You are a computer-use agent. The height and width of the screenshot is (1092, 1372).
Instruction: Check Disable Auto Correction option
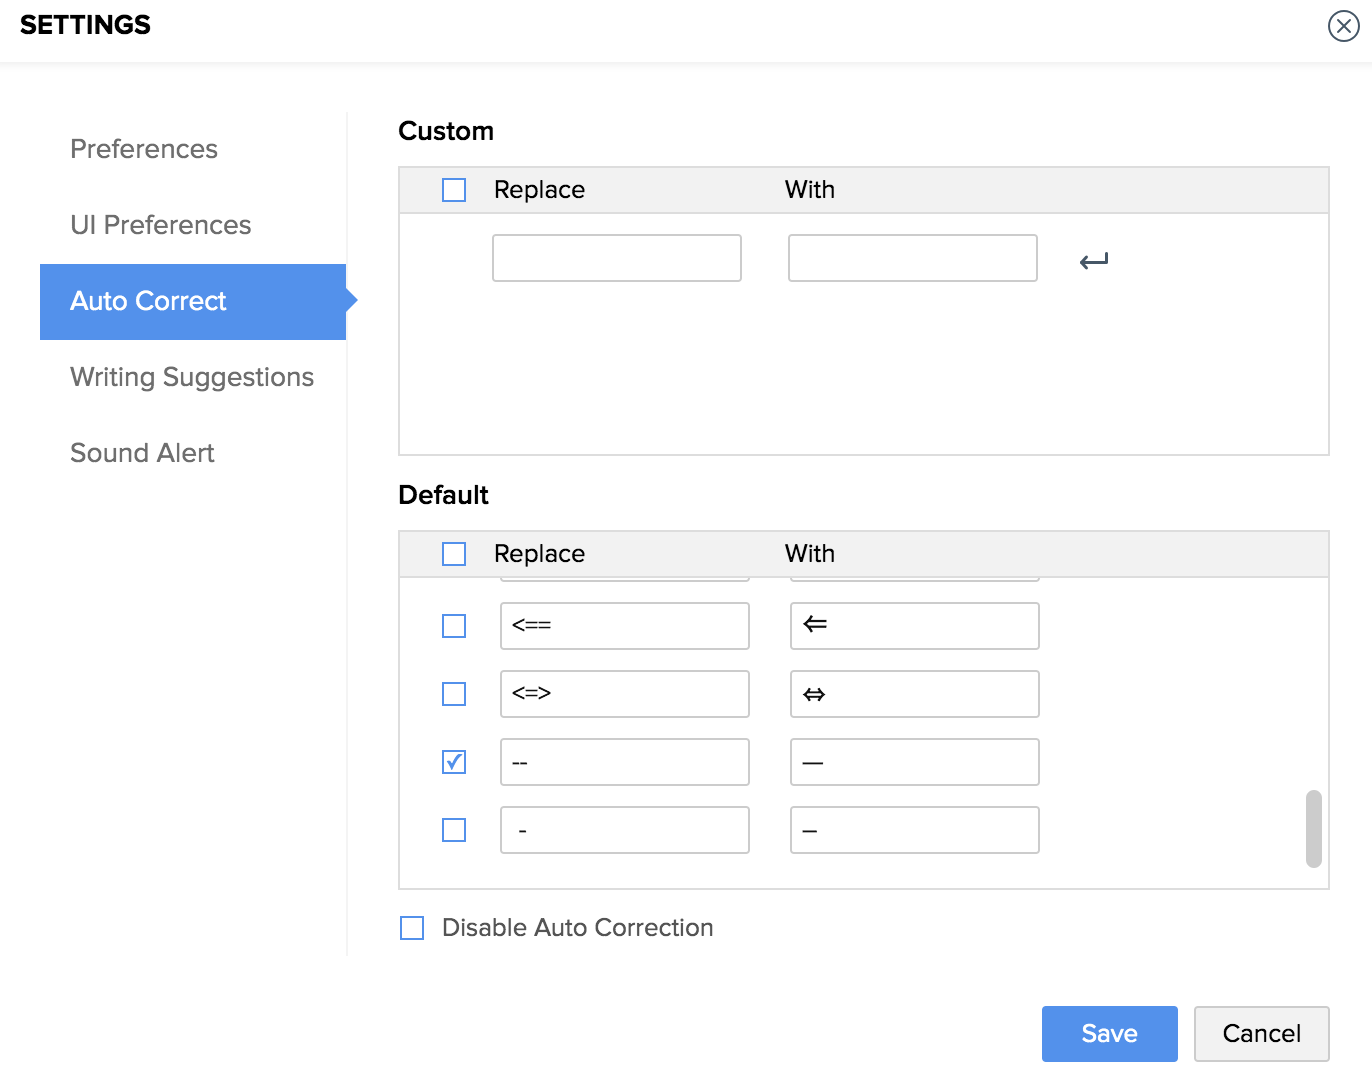point(412,928)
